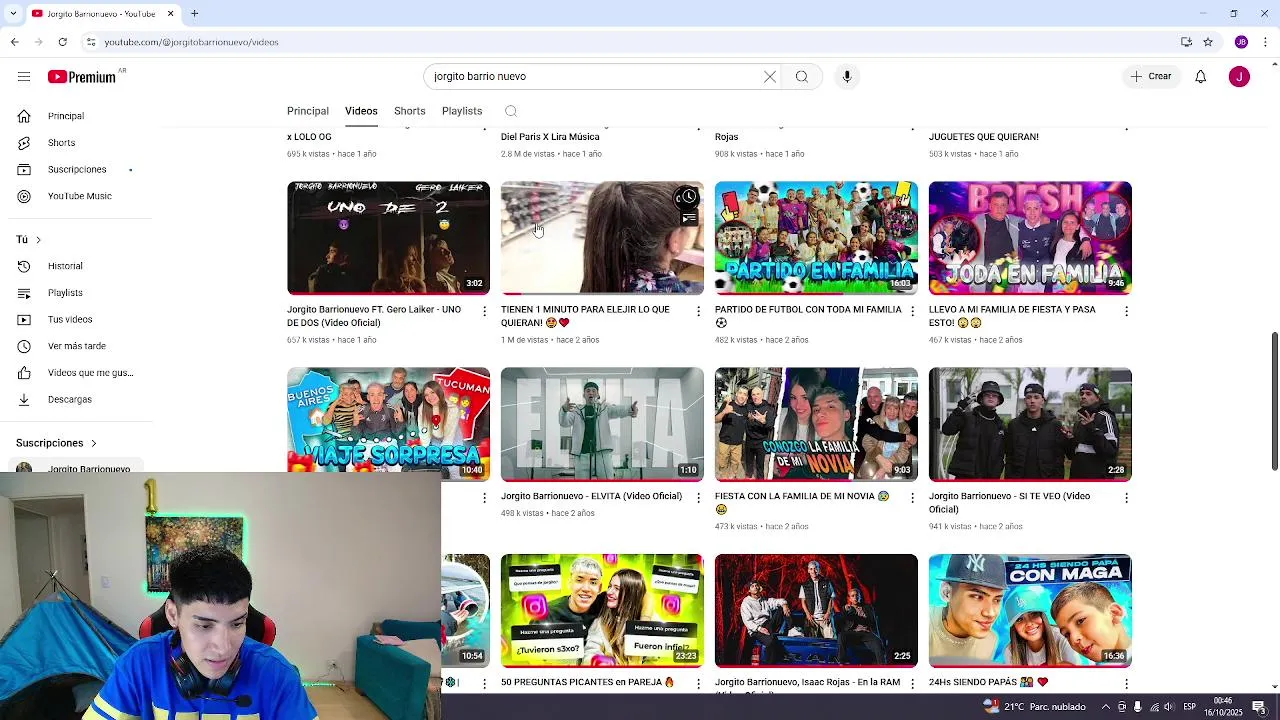Switch to the Shorts channel tab
Viewport: 1280px width, 720px height.
(x=410, y=111)
